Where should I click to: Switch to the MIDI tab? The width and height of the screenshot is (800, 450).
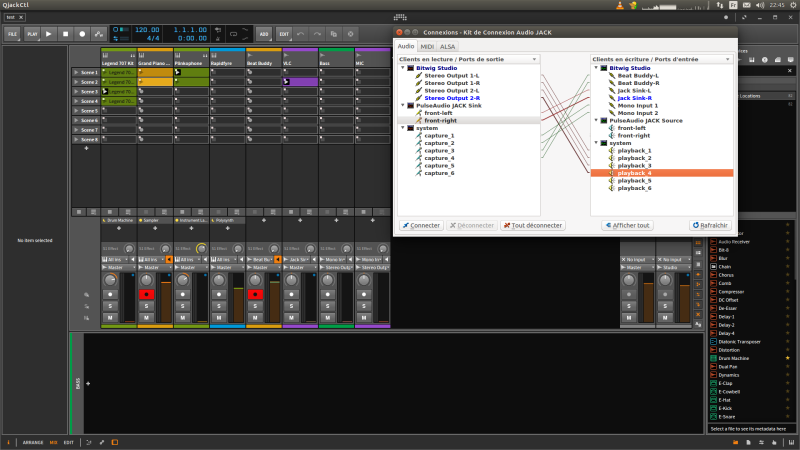427,46
